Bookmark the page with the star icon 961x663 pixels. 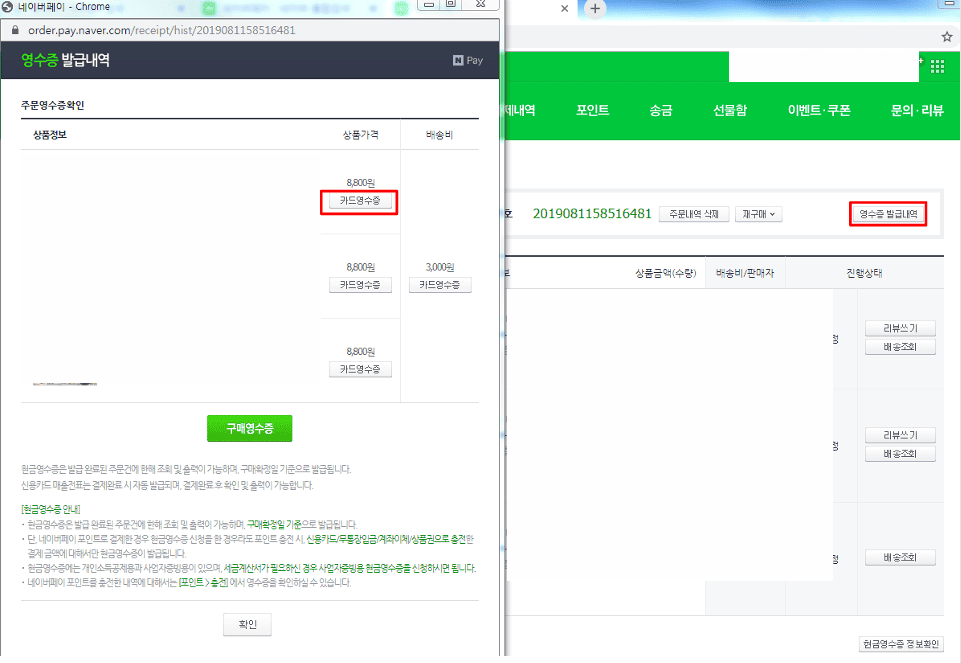pos(947,37)
